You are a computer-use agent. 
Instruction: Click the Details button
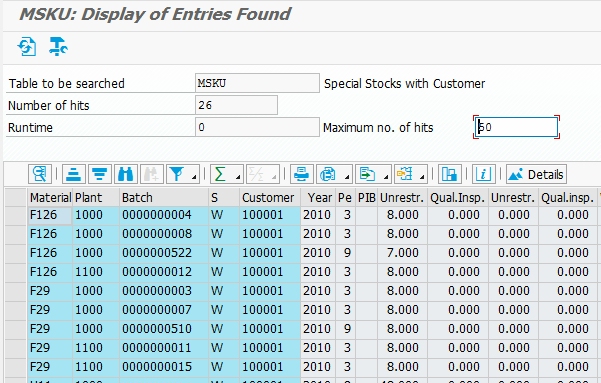point(536,174)
